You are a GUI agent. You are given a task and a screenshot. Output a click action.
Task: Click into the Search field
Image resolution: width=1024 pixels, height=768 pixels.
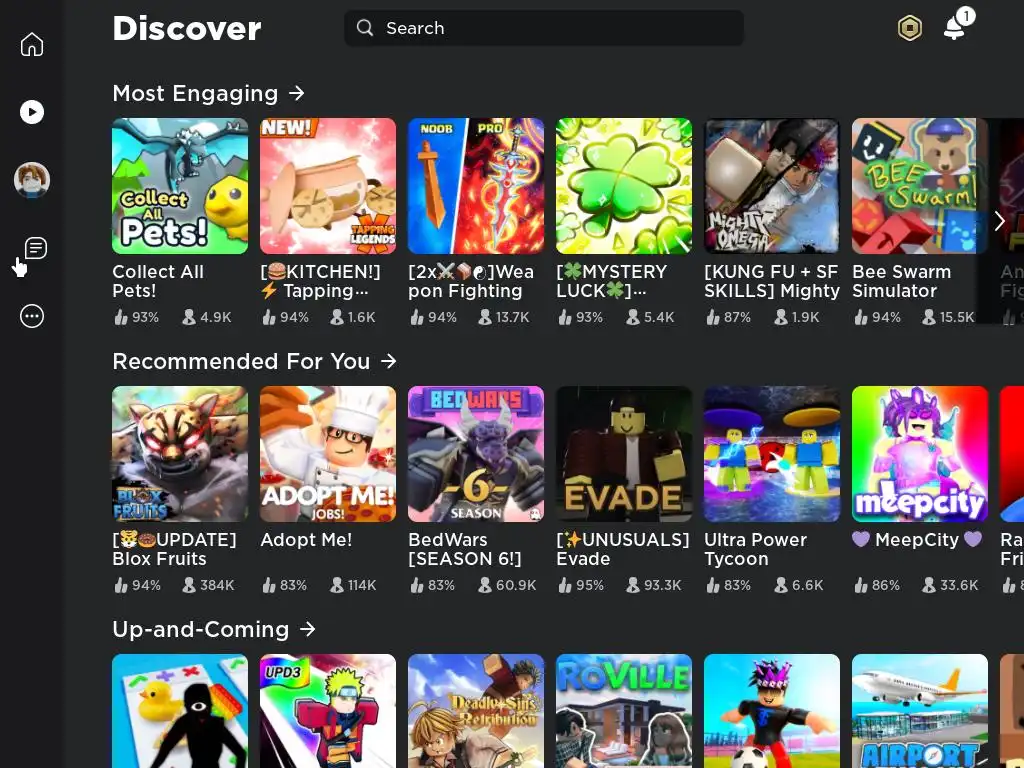(544, 28)
